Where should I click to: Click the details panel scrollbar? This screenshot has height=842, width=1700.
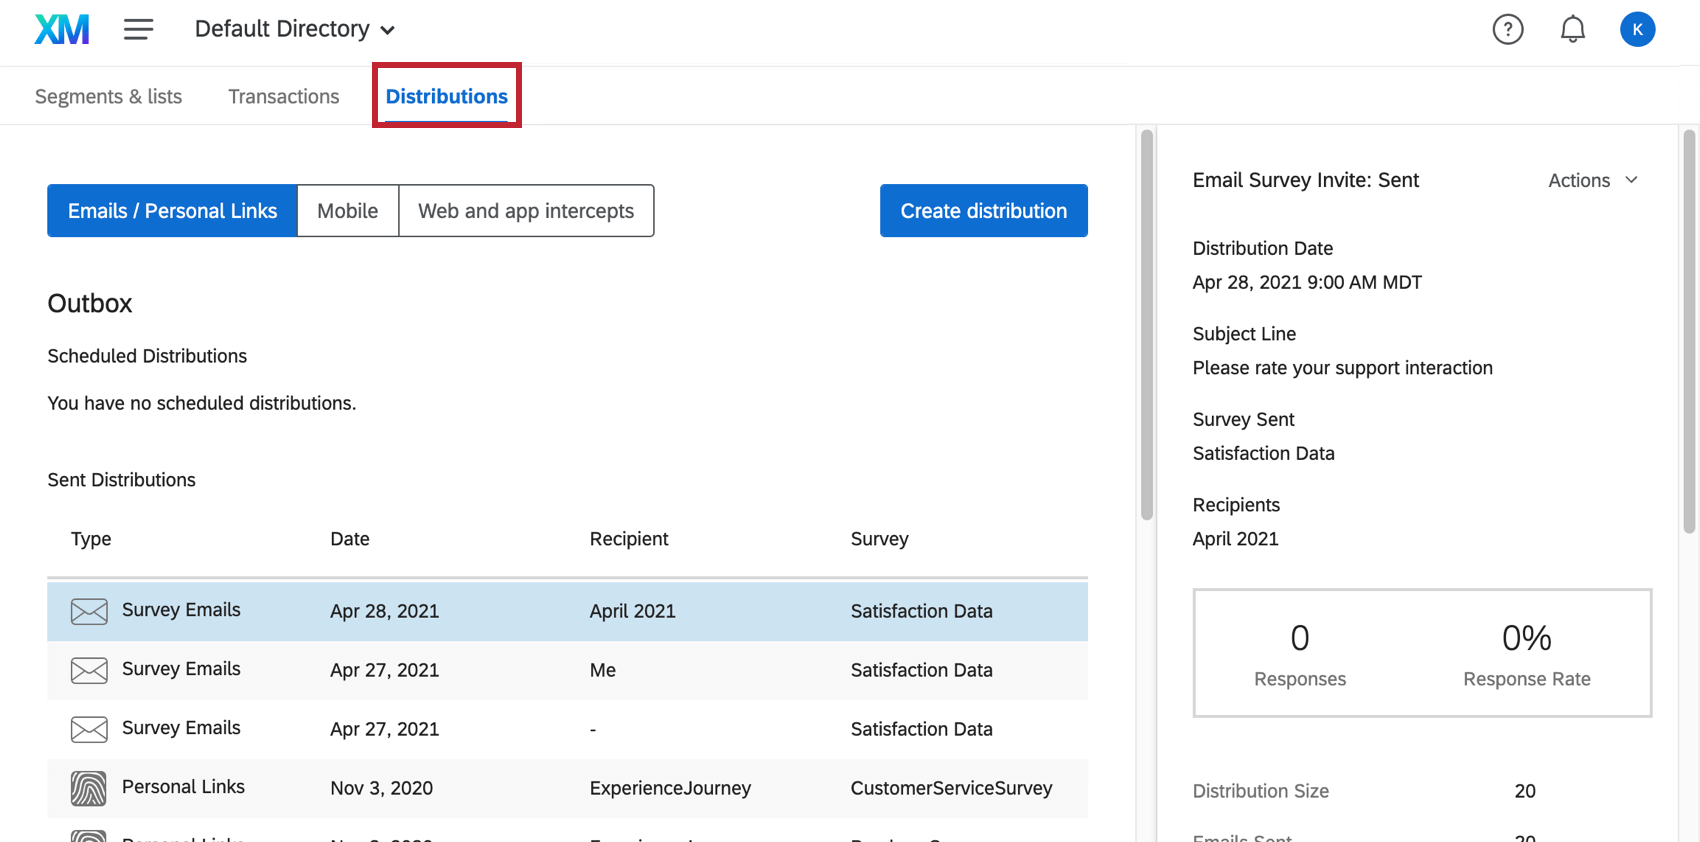[1690, 330]
